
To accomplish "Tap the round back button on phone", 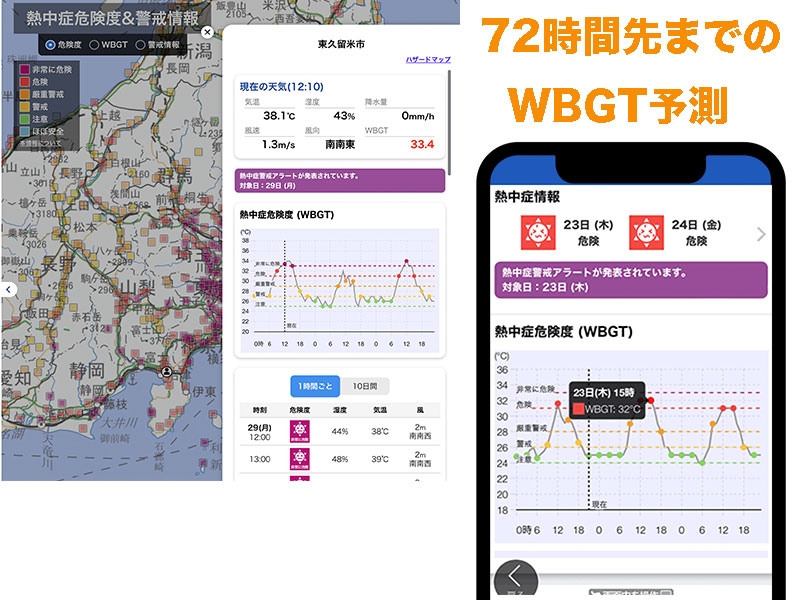I will [516, 578].
